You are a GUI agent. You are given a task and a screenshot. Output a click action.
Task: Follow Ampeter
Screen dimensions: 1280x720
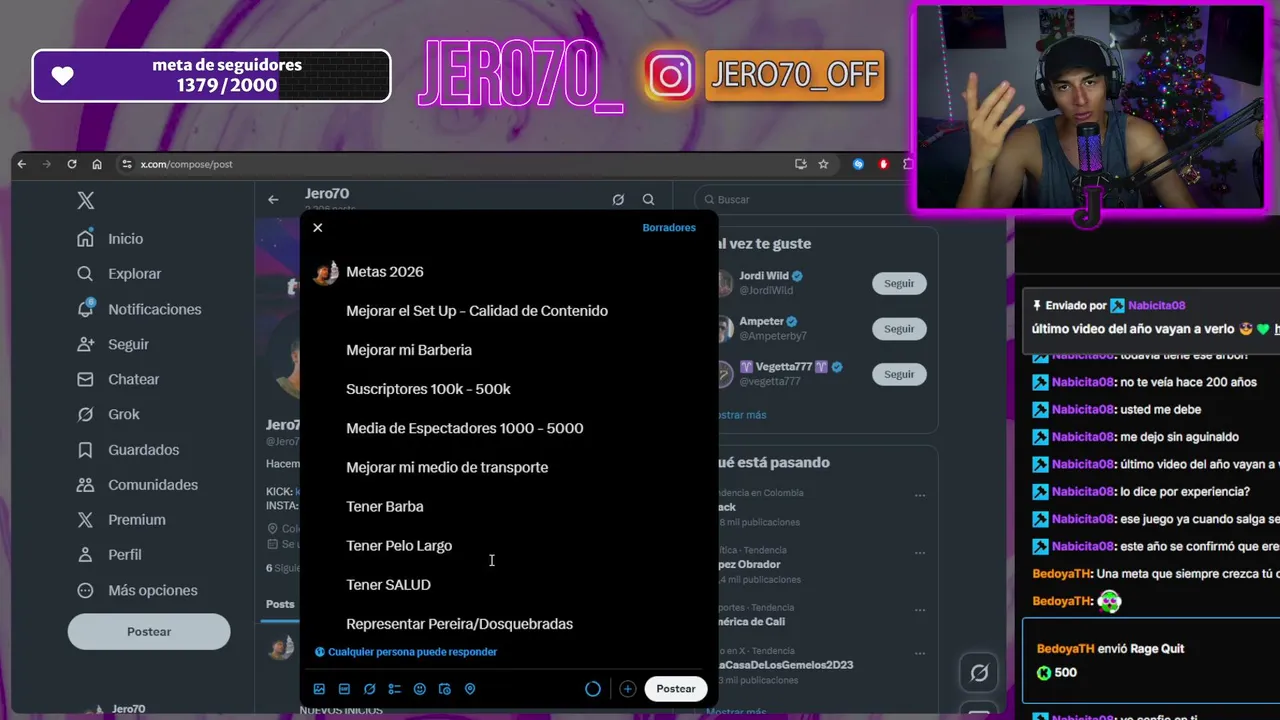click(899, 329)
